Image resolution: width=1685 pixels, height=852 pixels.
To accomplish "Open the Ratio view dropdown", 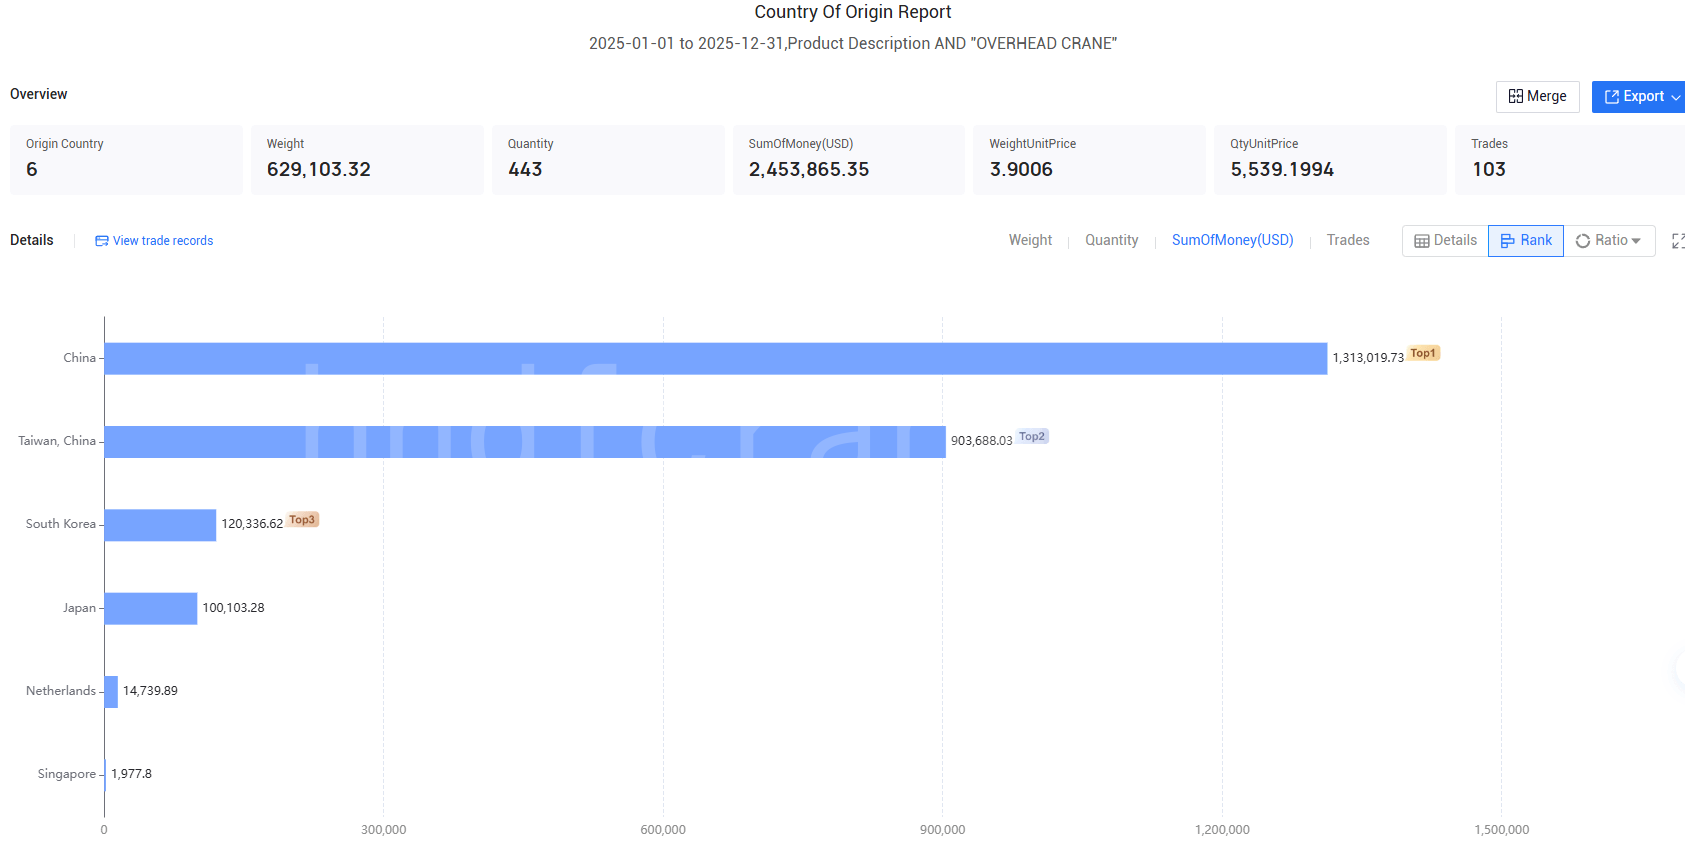I will [1609, 241].
